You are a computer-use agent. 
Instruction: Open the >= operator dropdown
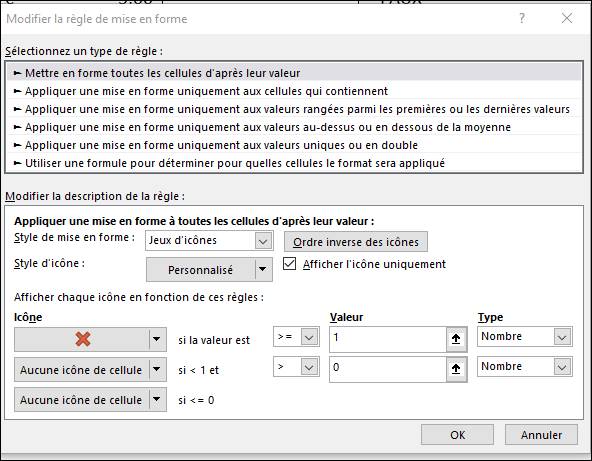pyautogui.click(x=296, y=337)
